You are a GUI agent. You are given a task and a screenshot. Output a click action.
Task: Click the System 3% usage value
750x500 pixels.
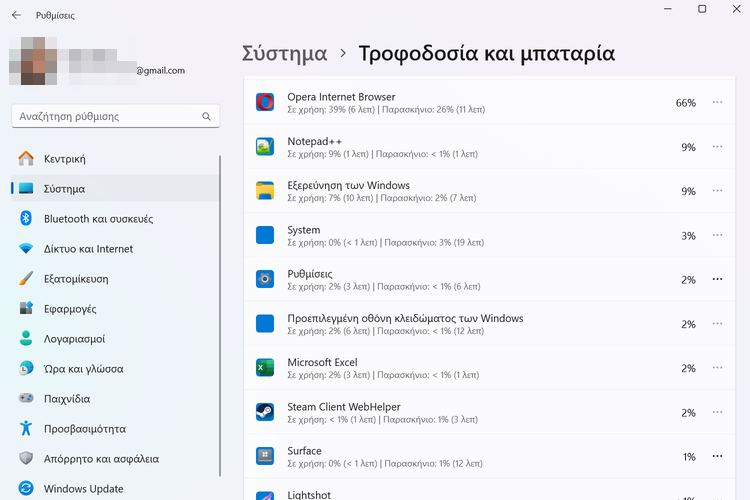688,236
